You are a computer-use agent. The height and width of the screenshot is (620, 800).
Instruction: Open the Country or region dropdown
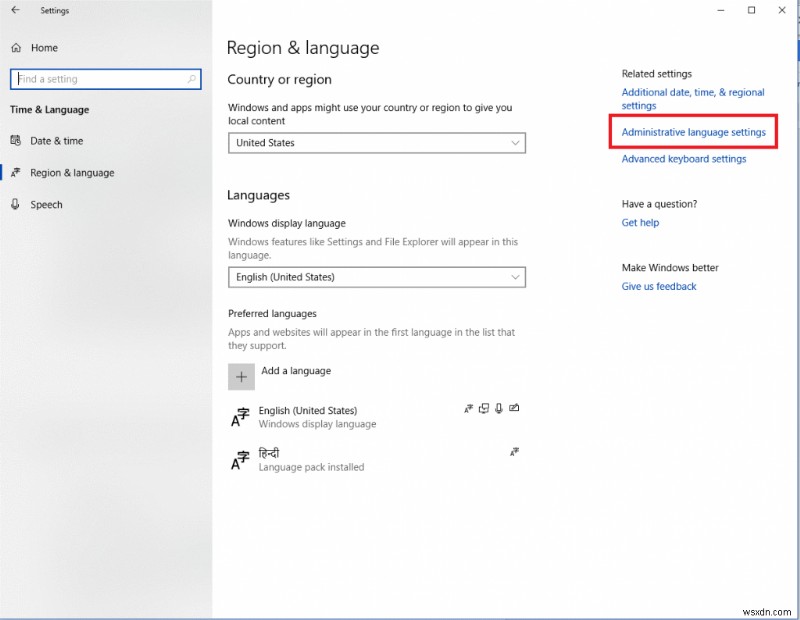tap(516, 143)
